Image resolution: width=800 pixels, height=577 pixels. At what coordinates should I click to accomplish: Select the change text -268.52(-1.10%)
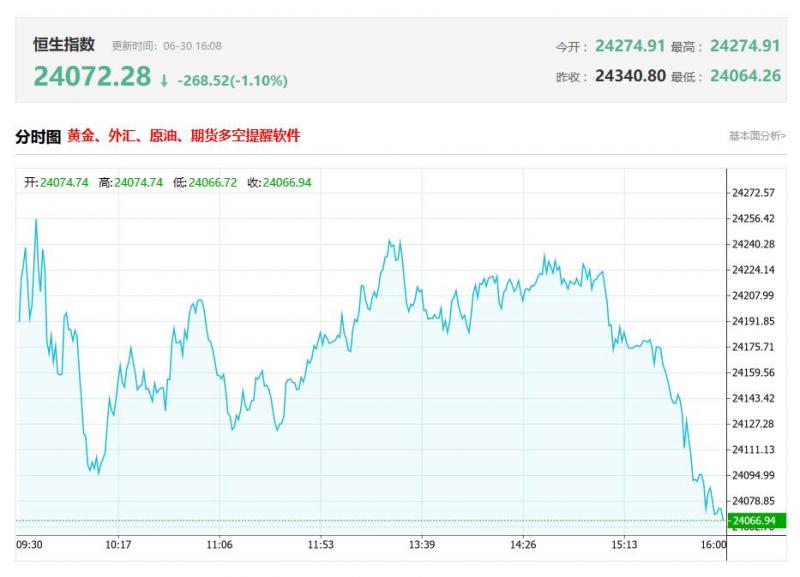[233, 81]
